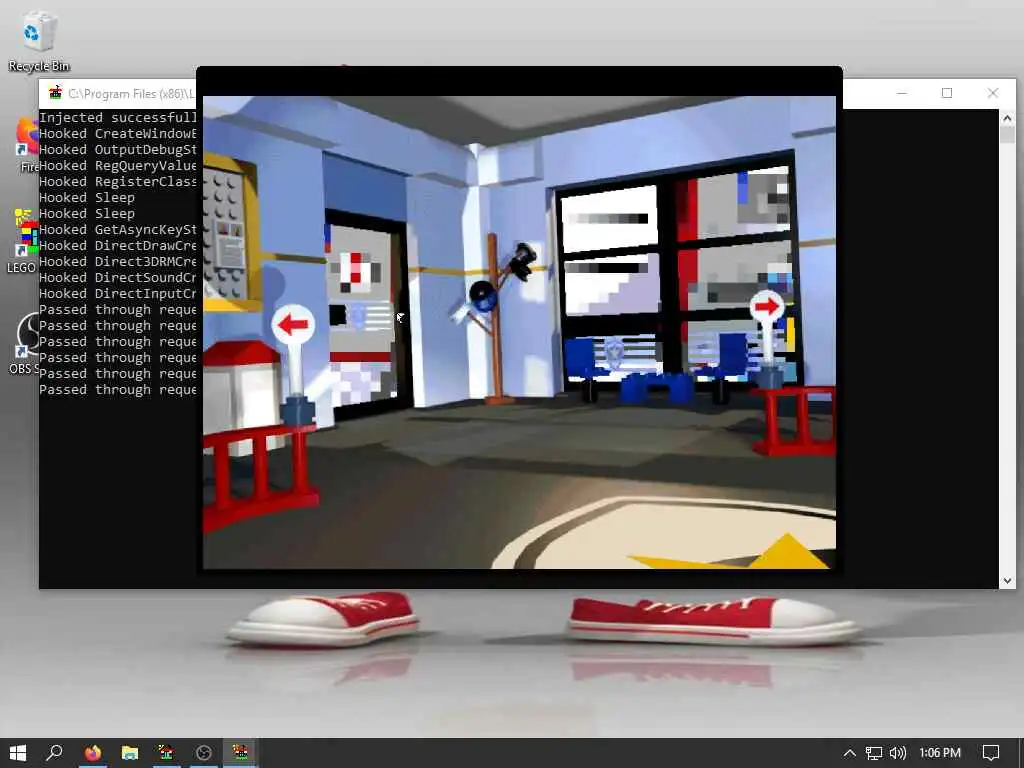Viewport: 1024px width, 768px height.
Task: Click the red right arrow sign in game
Action: [767, 306]
